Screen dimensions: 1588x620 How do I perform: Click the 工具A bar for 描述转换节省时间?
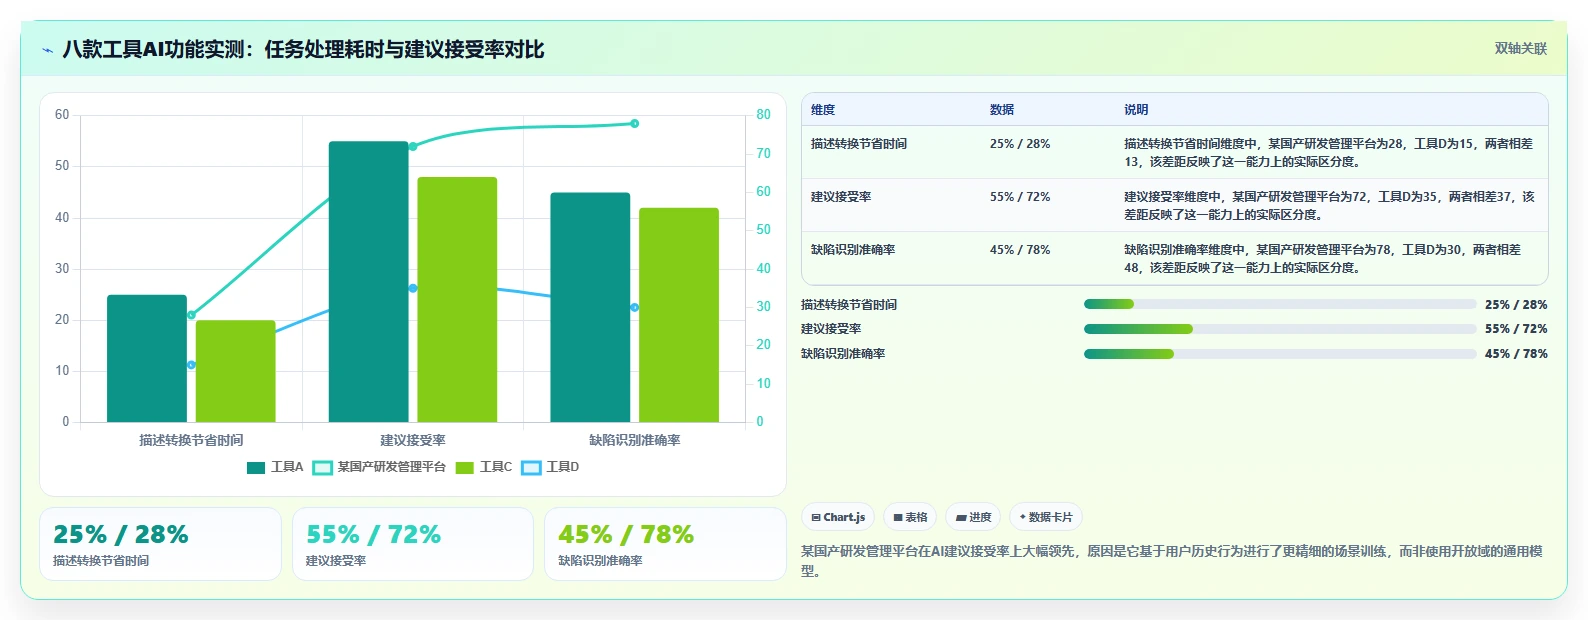pyautogui.click(x=147, y=358)
